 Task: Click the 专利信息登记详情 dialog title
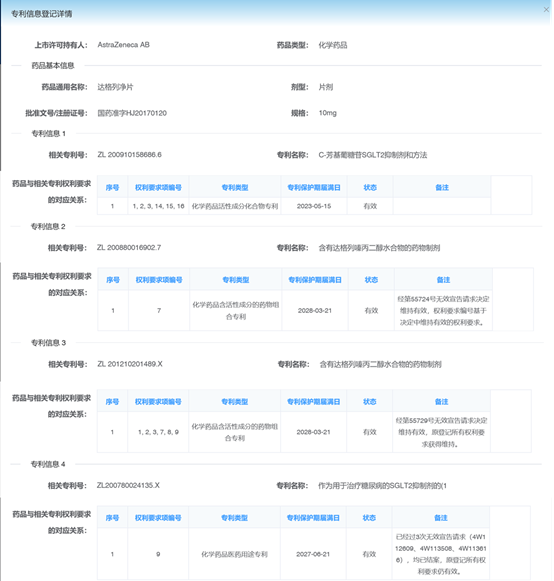coord(42,14)
